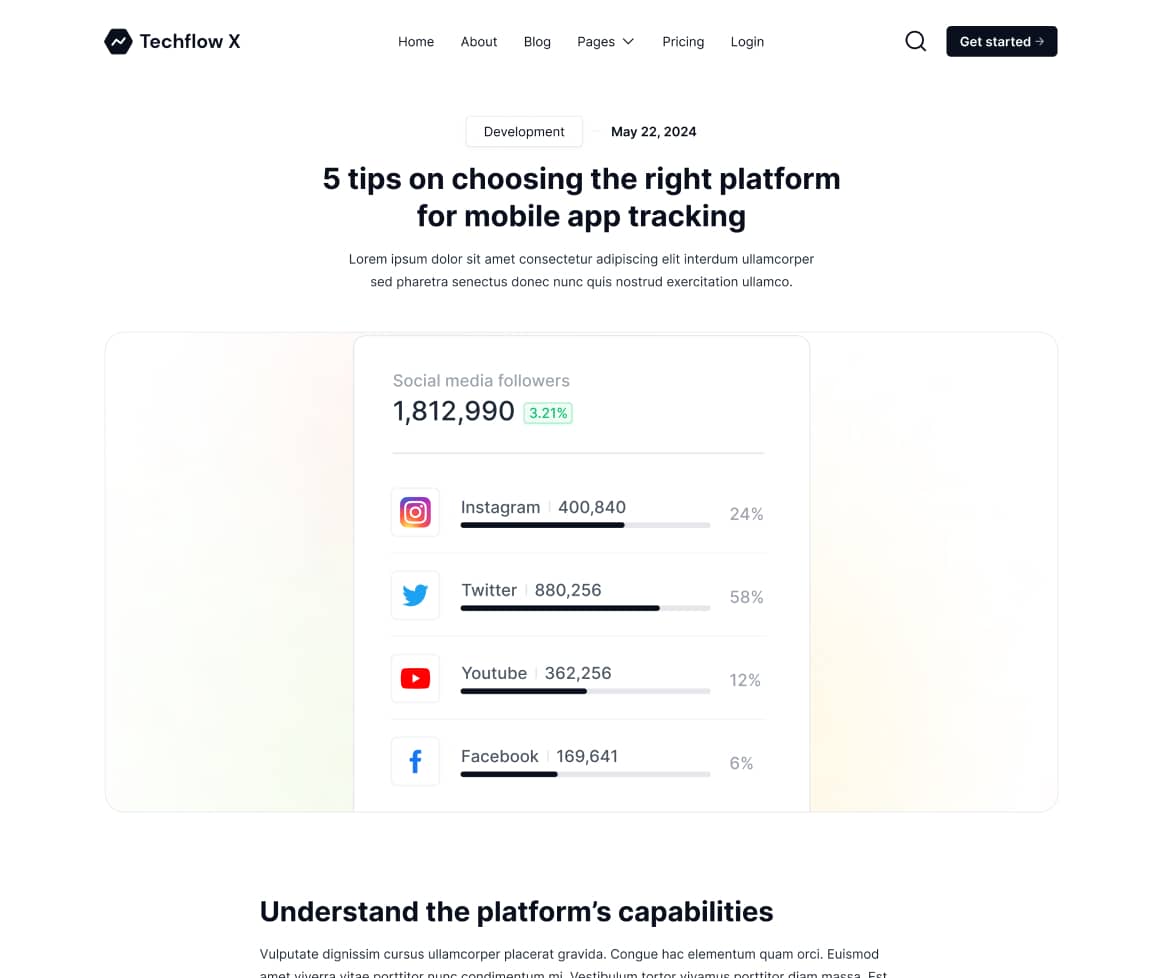Click the follower total 1,812,990
This screenshot has height=978, width=1164.
(x=454, y=411)
